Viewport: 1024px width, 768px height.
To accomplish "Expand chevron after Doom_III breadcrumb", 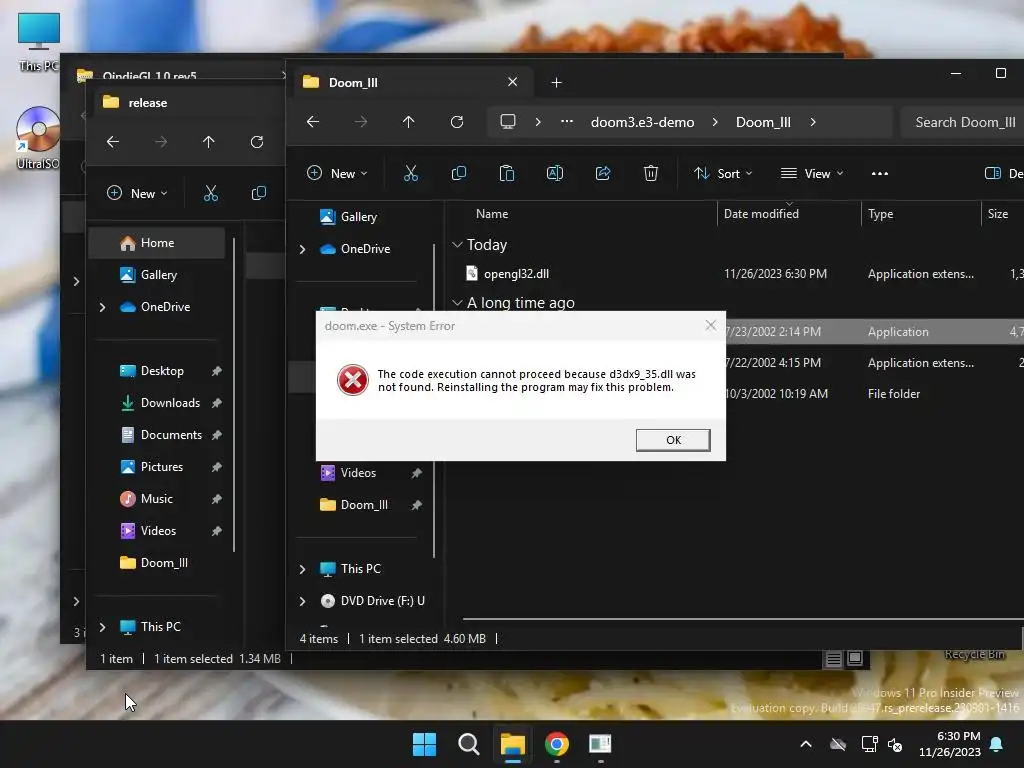I will pyautogui.click(x=813, y=122).
